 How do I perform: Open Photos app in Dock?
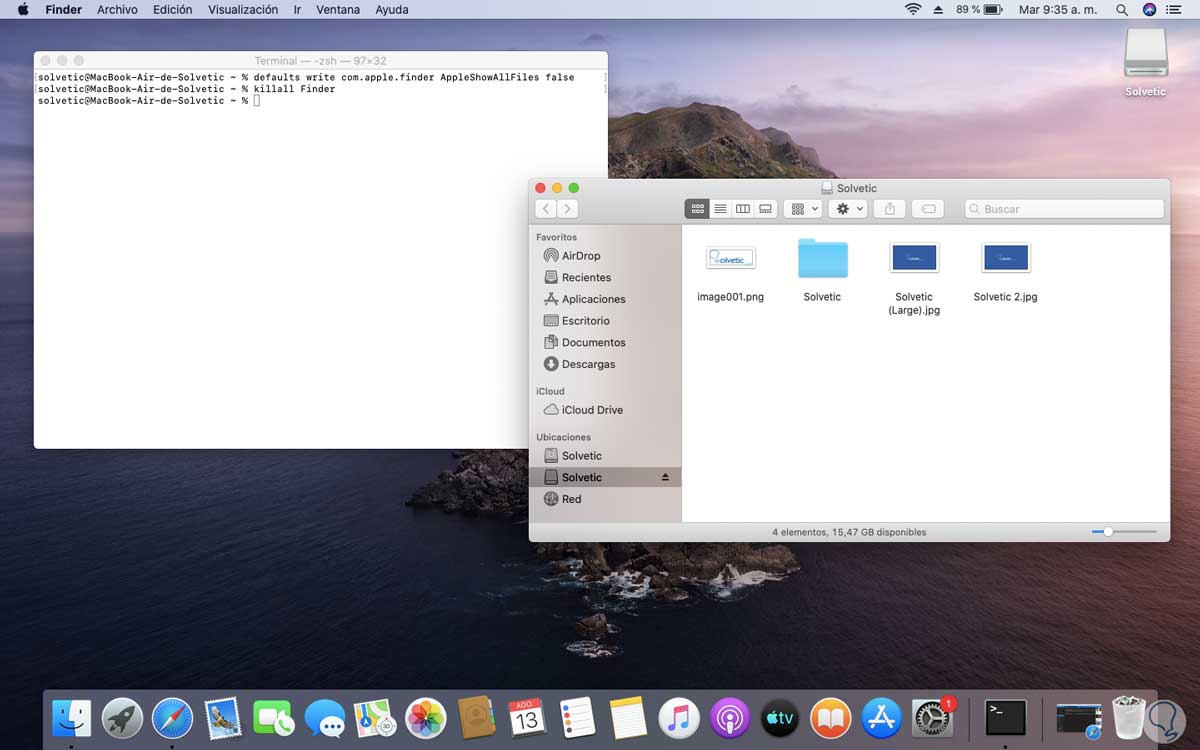click(x=425, y=717)
